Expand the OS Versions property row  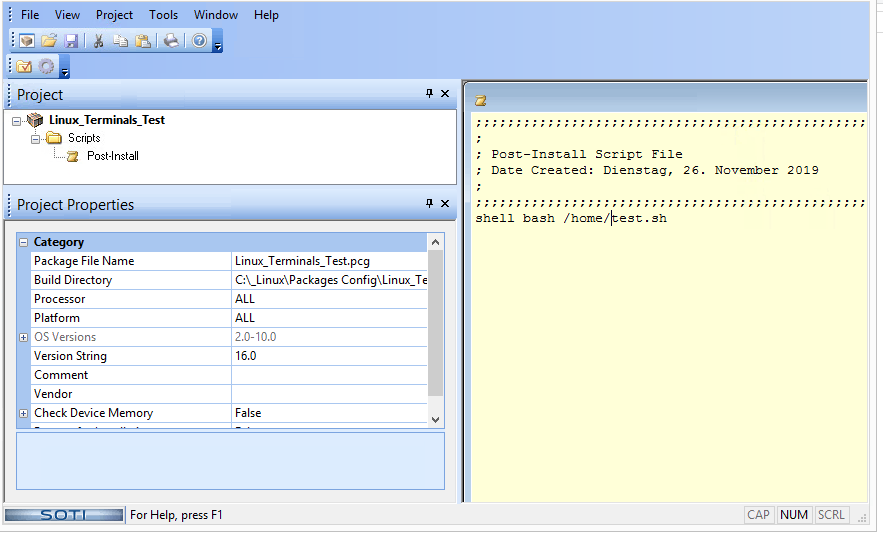coord(24,337)
